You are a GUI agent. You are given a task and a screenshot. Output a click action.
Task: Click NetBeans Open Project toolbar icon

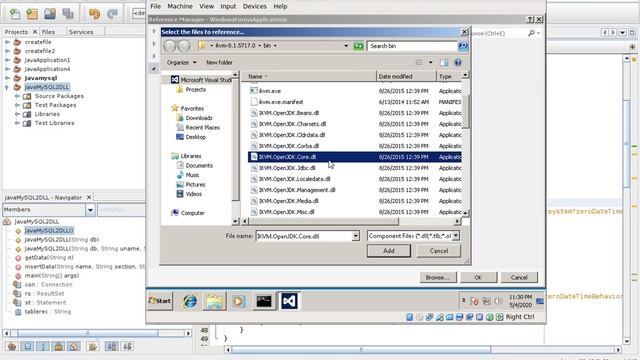[x=50, y=14]
